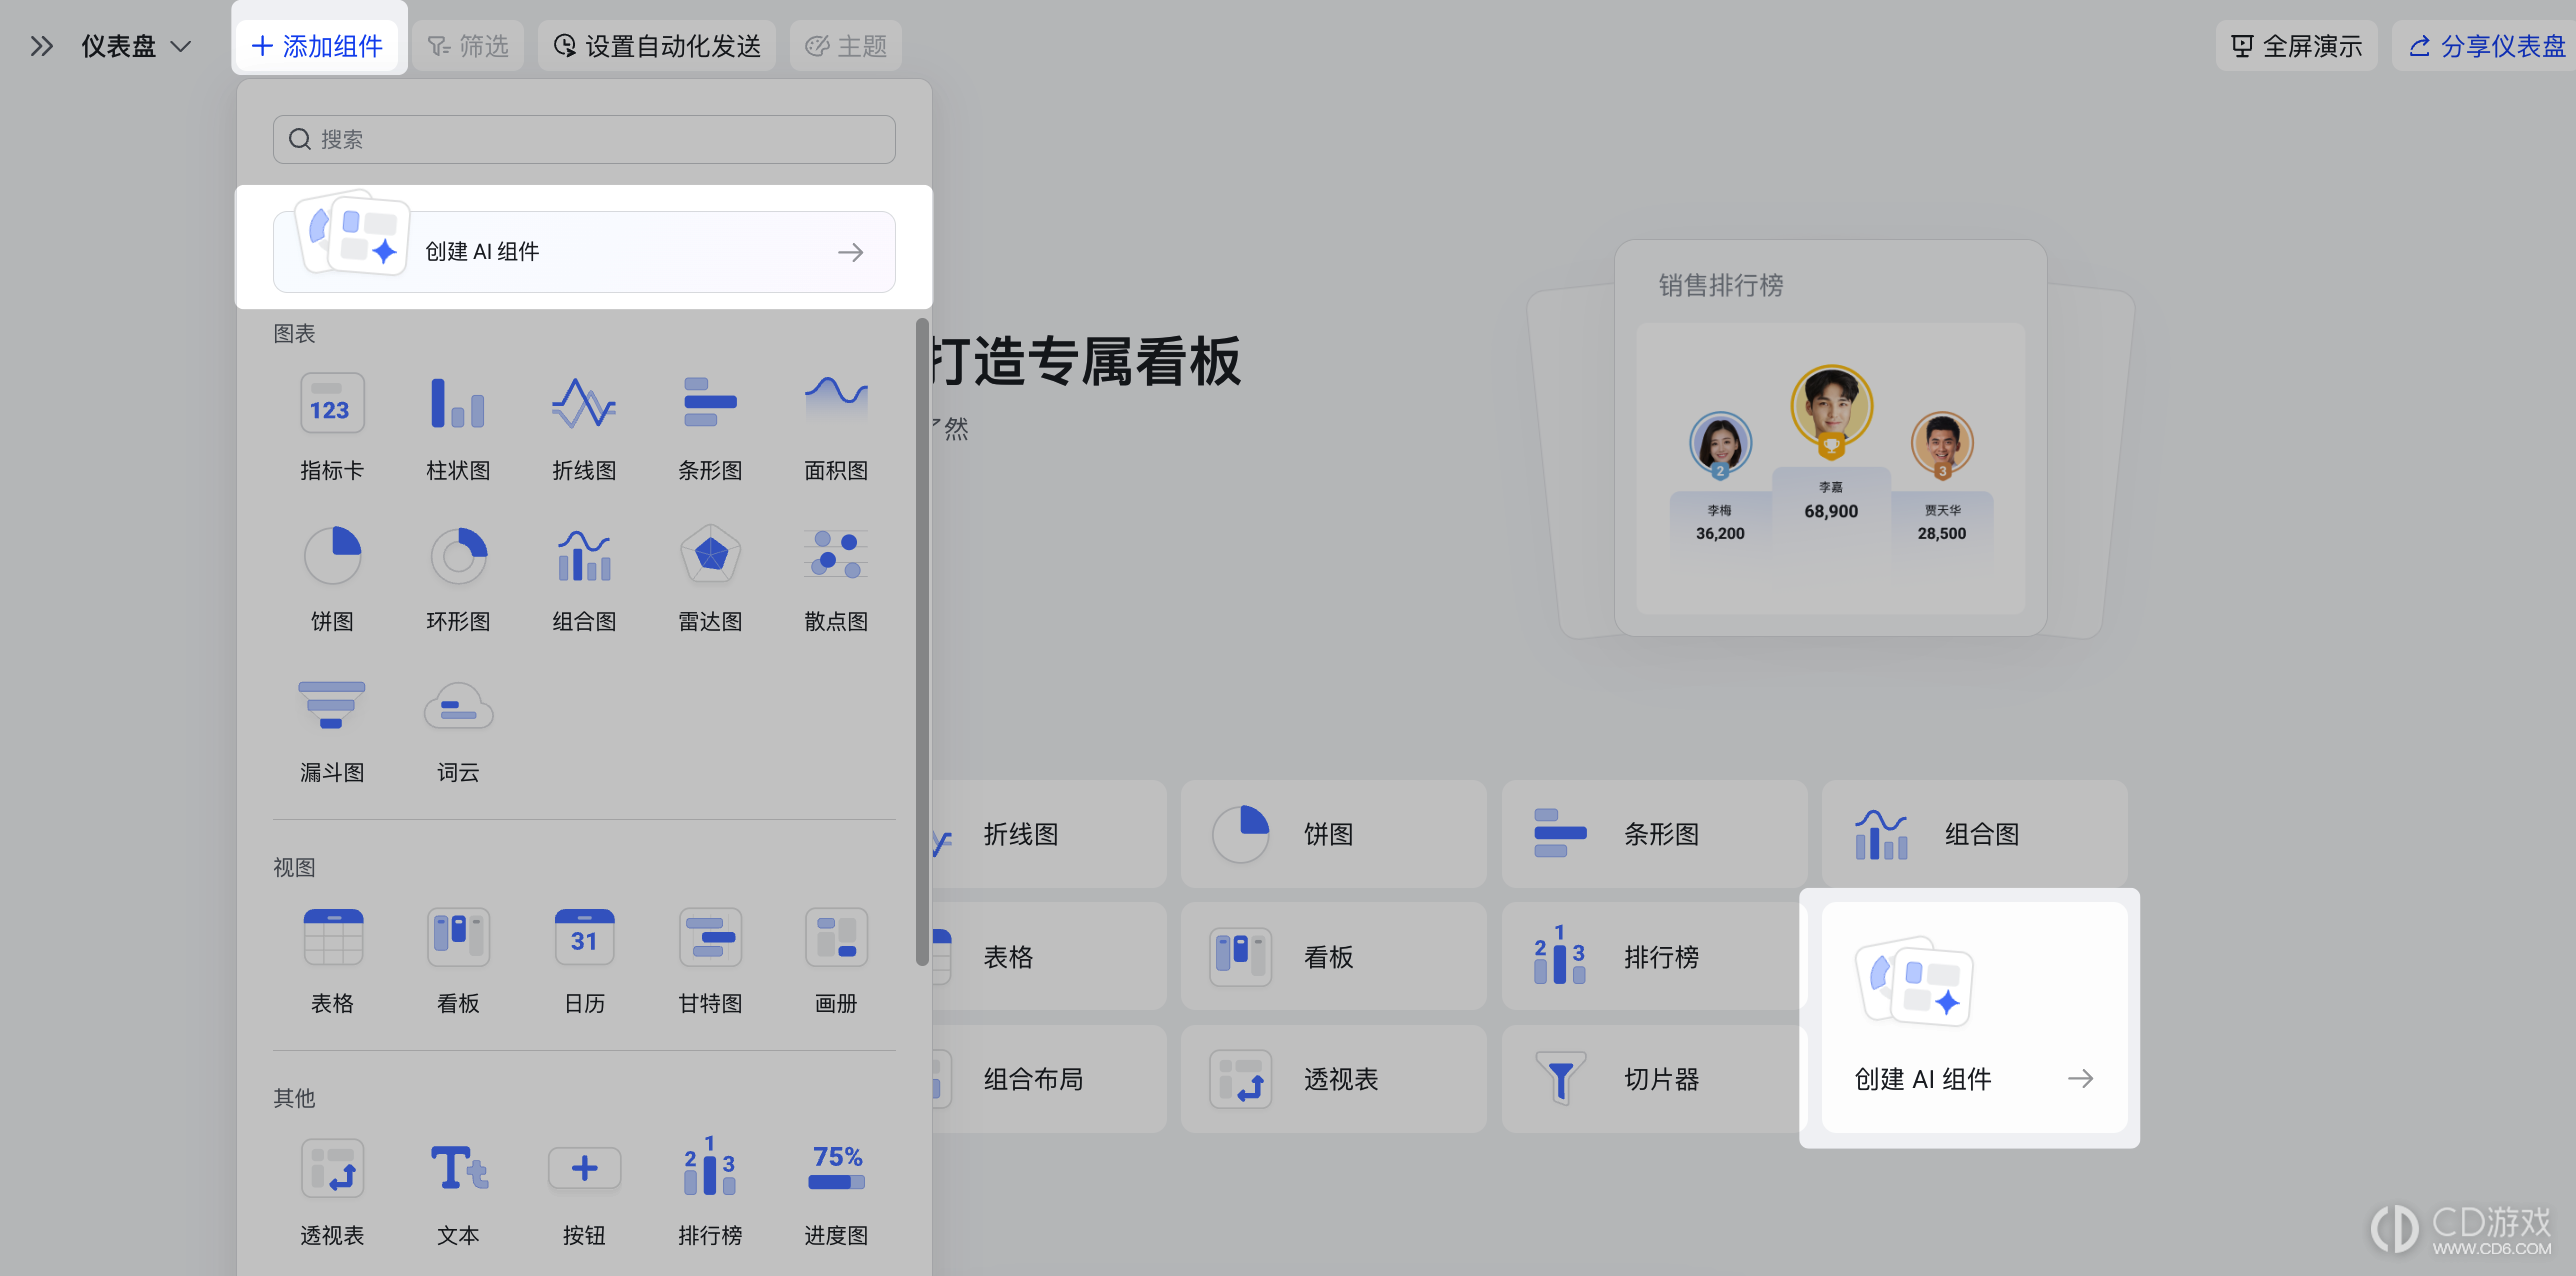The height and width of the screenshot is (1276, 2576).
Task: Open 设置自动化发送 settings
Action: click(658, 46)
